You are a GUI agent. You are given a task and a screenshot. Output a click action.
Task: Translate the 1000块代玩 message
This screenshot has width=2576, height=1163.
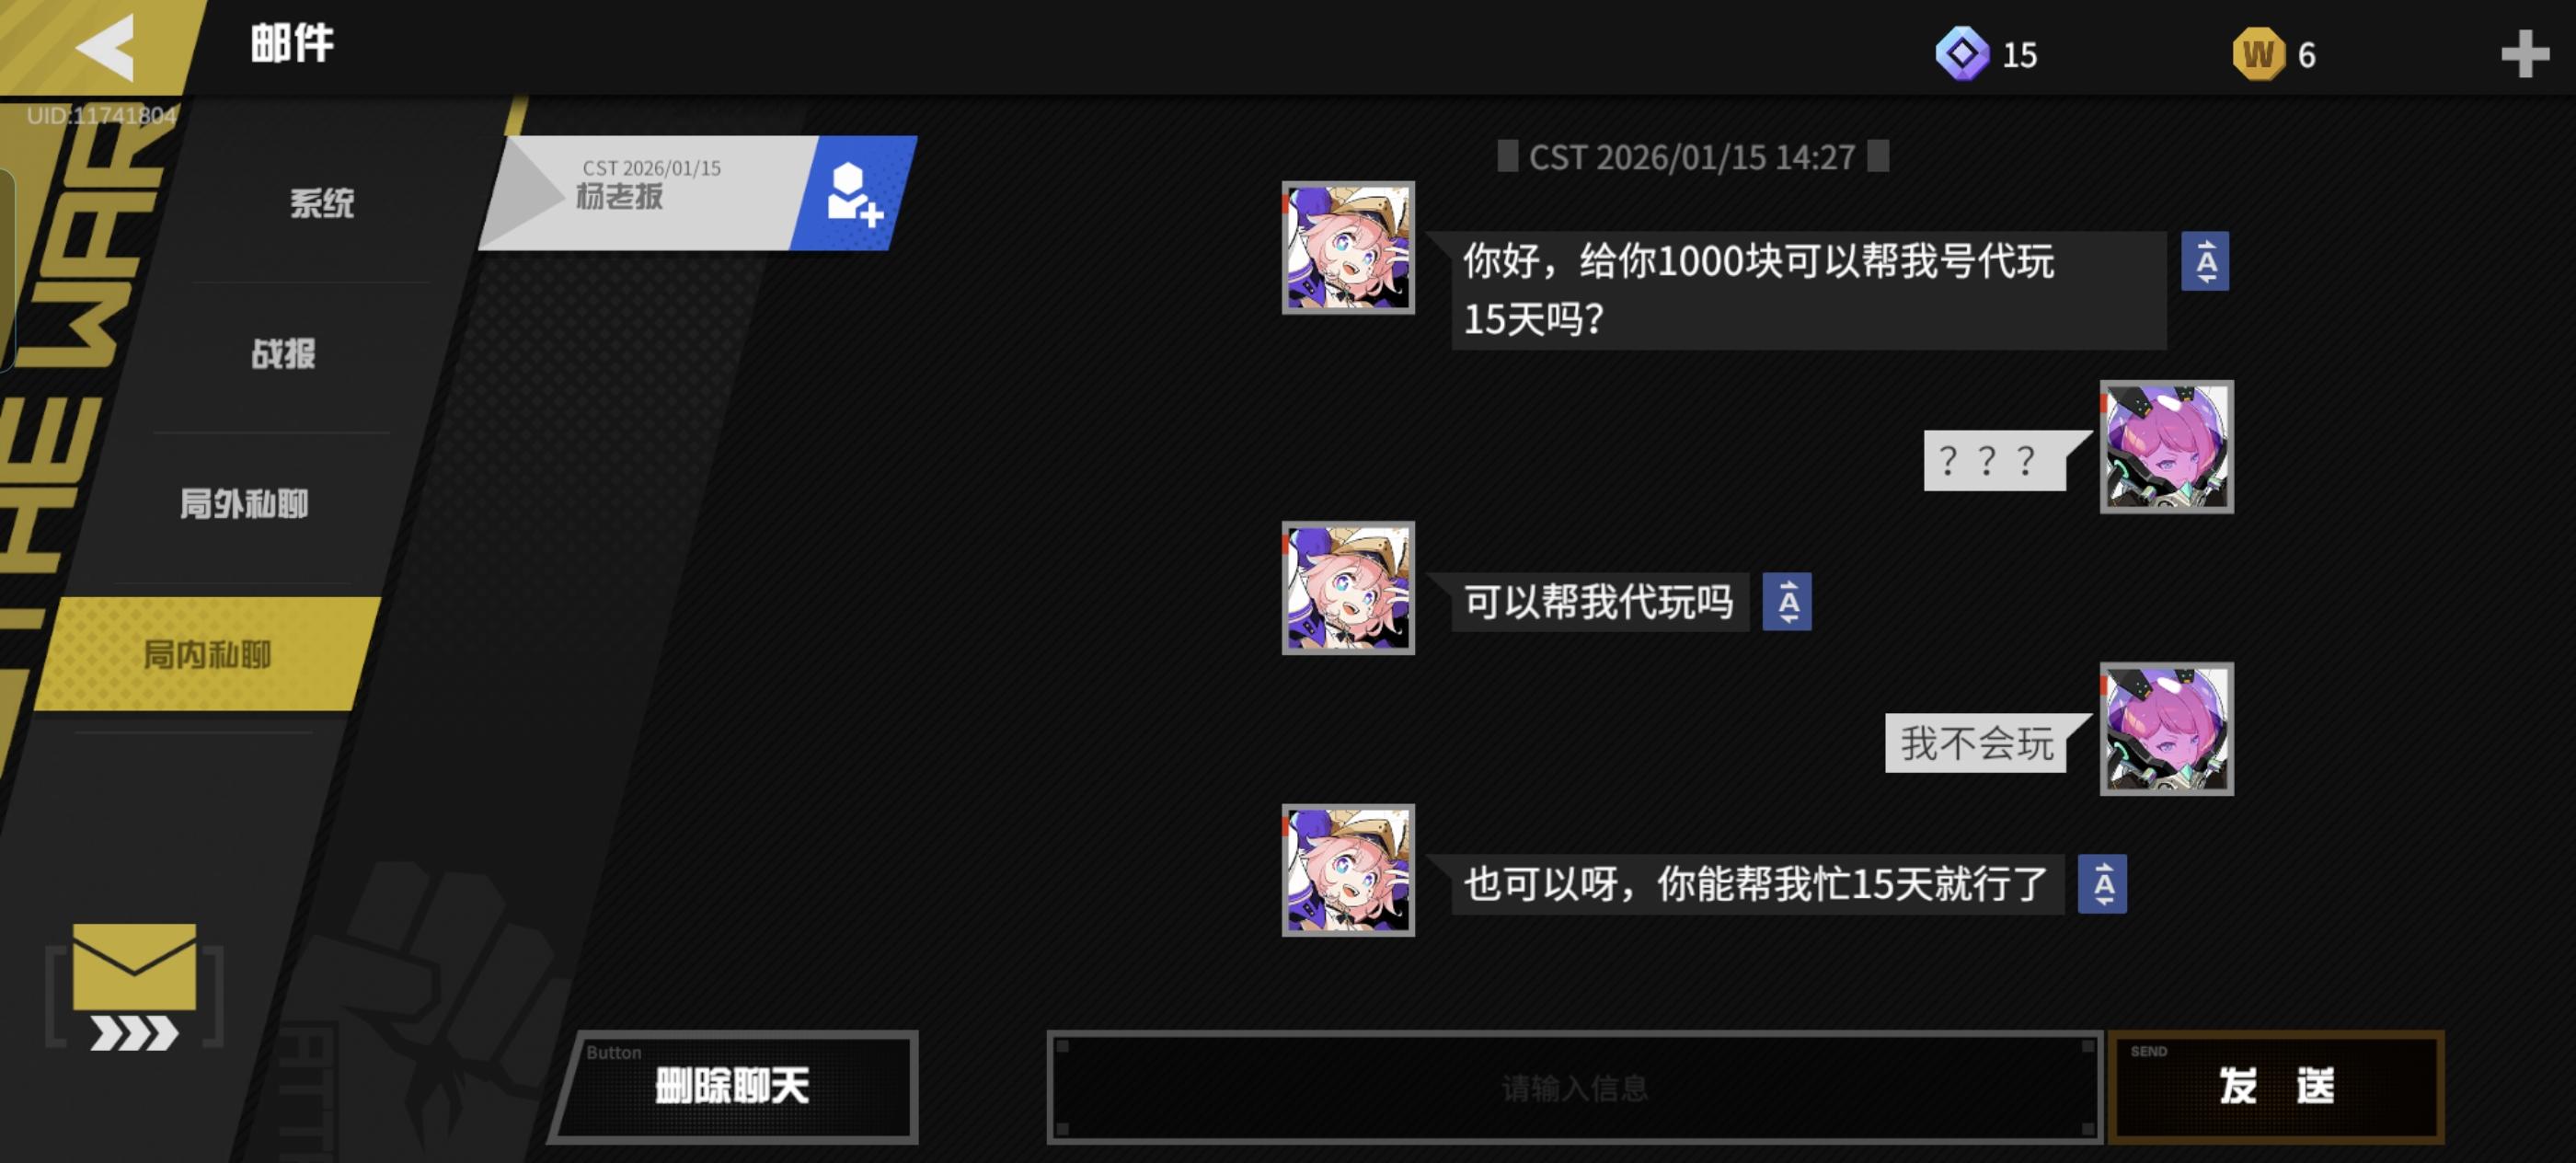(2205, 261)
